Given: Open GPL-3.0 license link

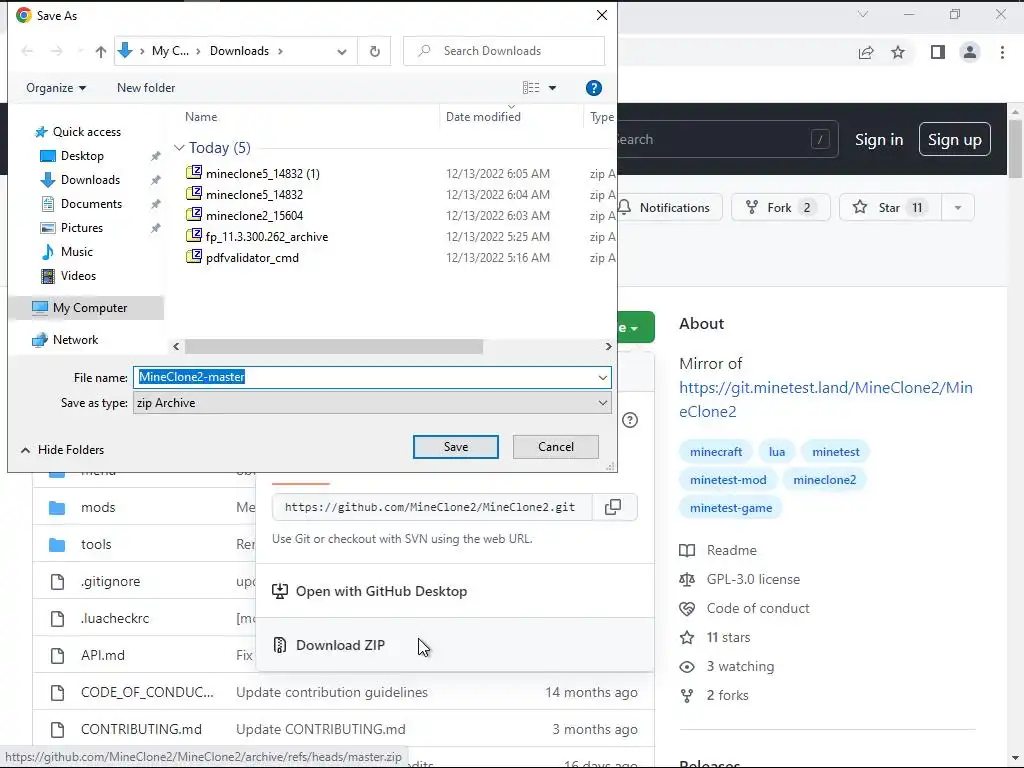Looking at the screenshot, I should coord(753,579).
